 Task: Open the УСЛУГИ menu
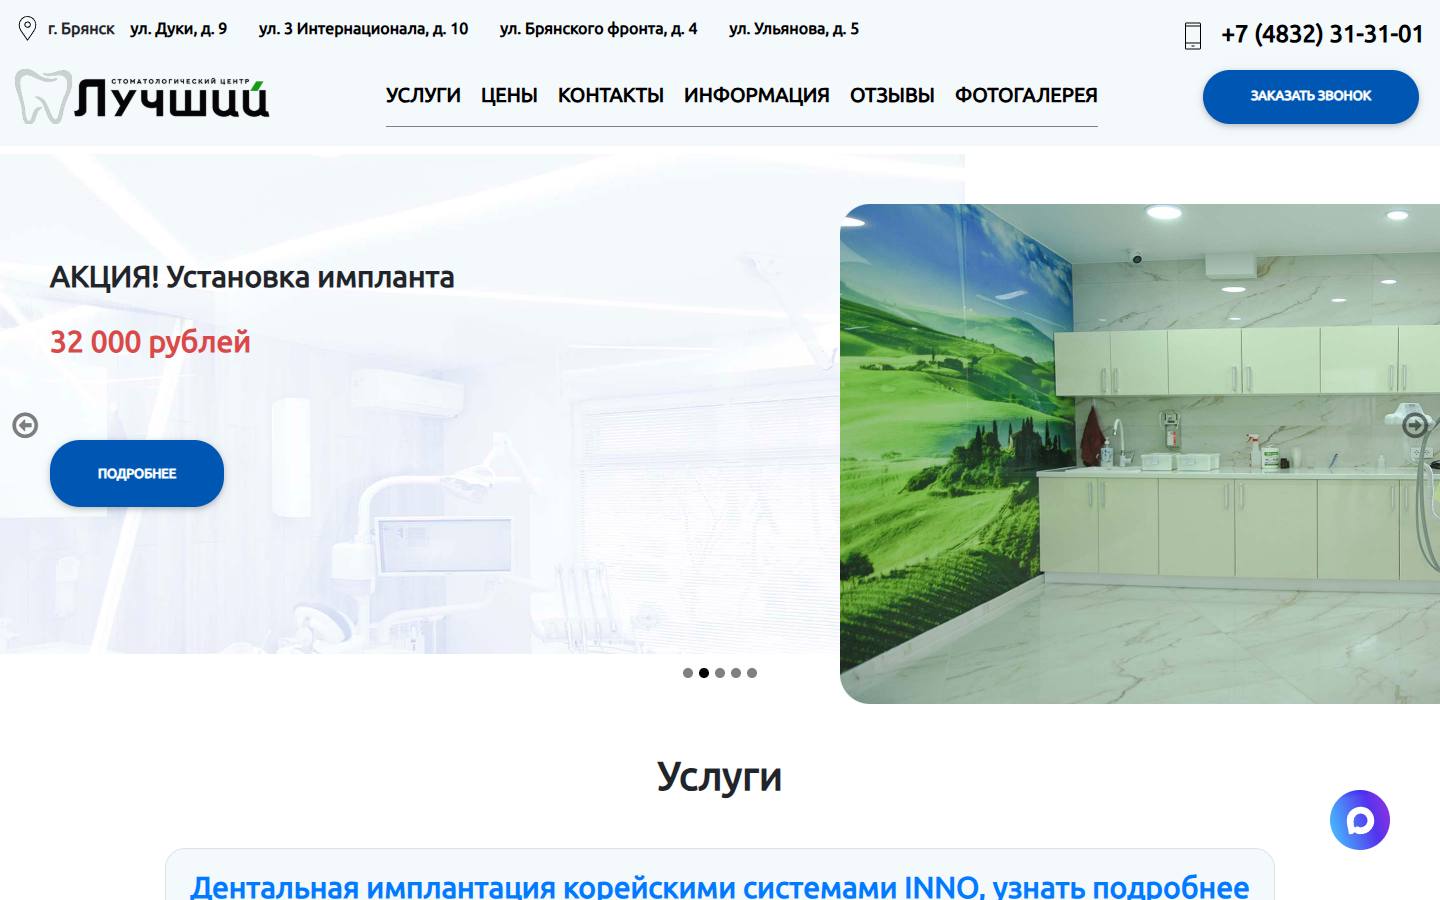coord(423,95)
